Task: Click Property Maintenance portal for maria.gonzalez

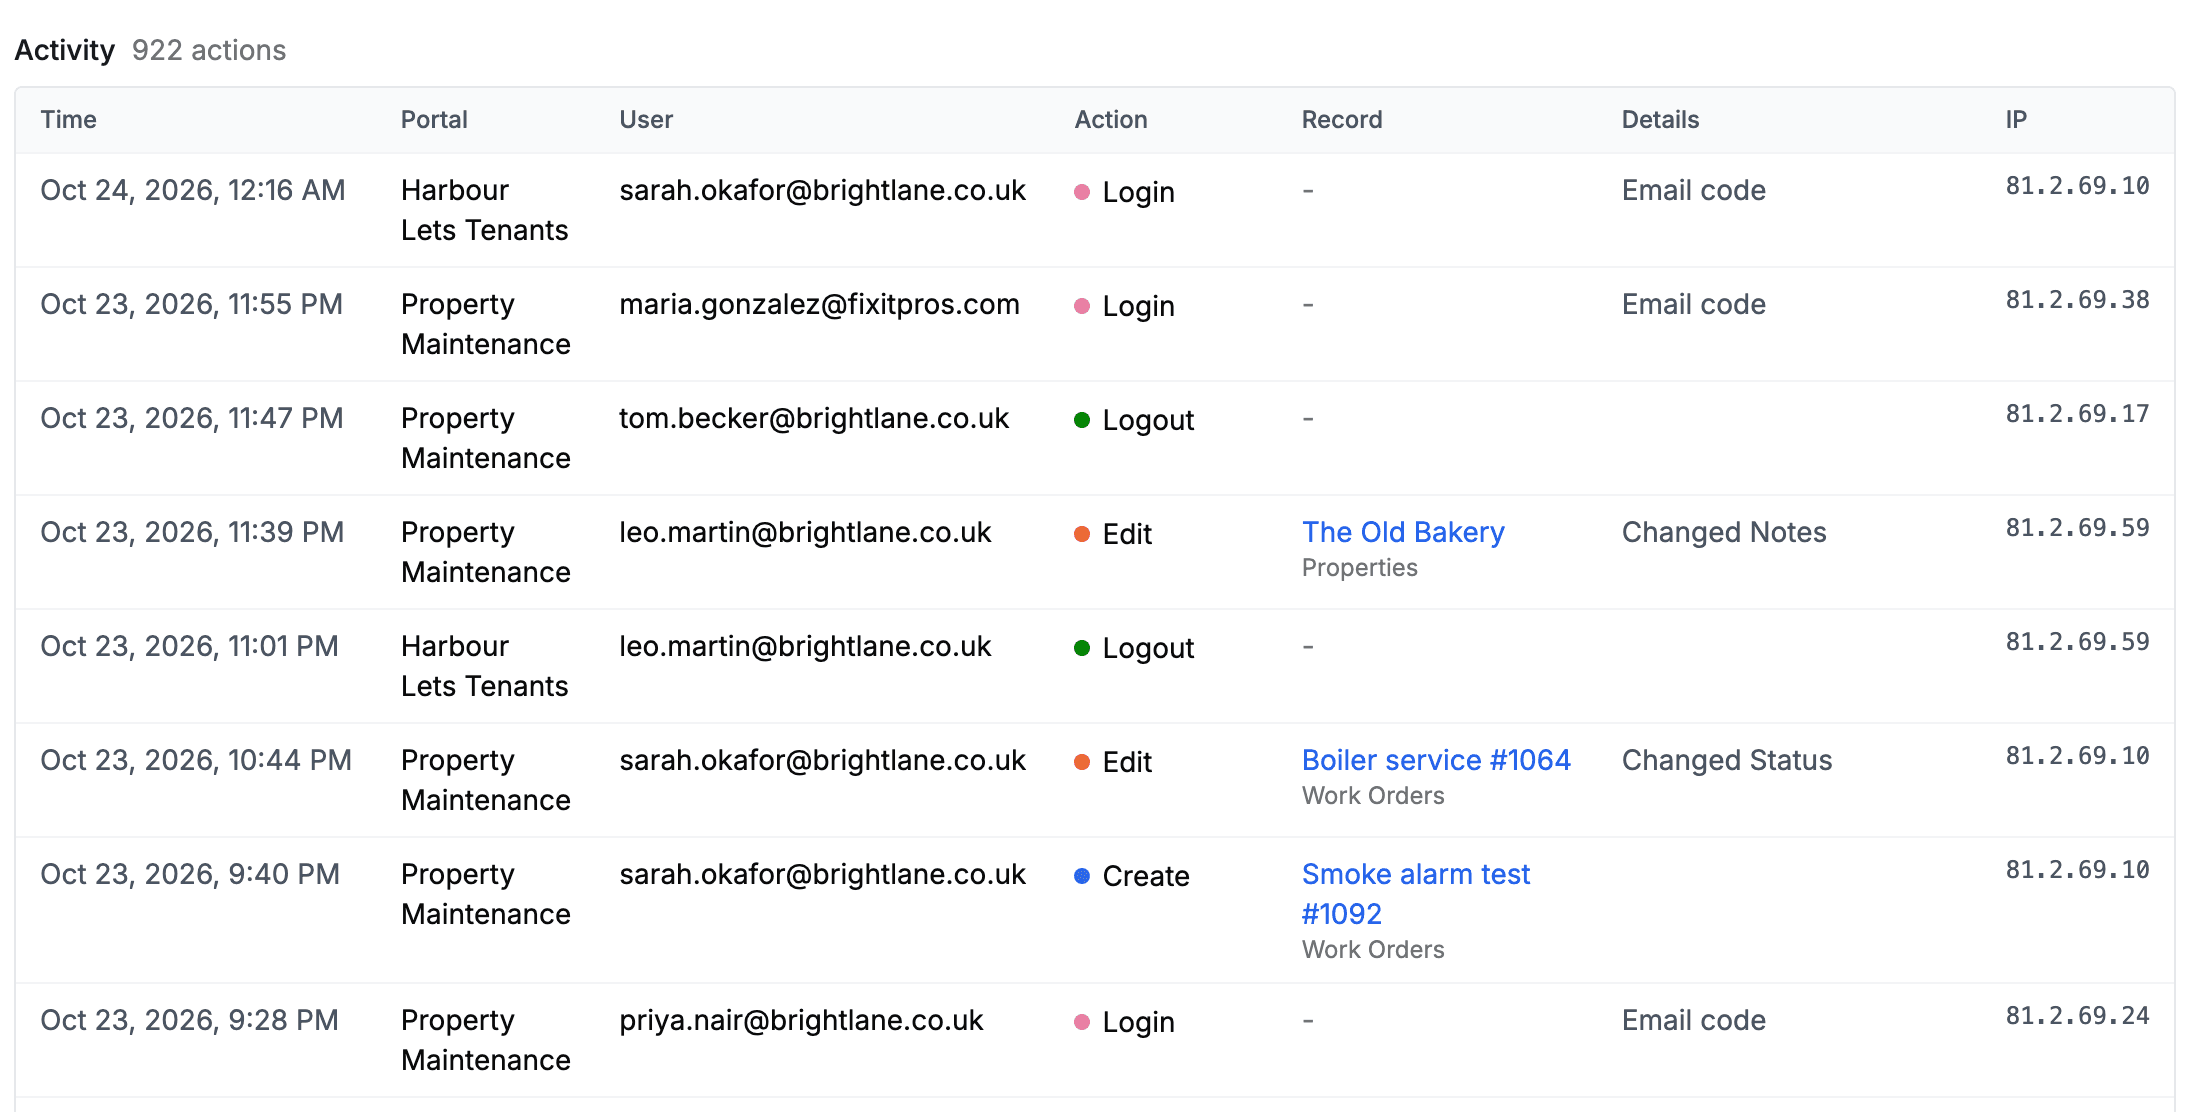Action: [486, 324]
